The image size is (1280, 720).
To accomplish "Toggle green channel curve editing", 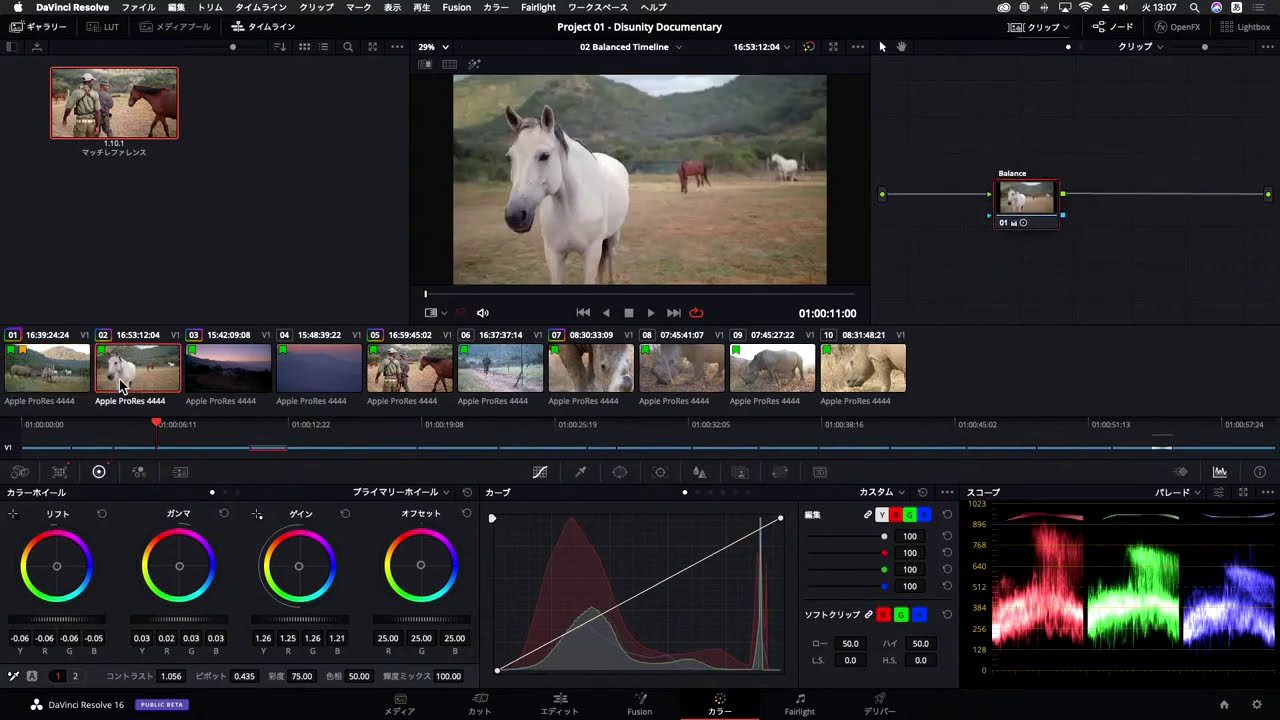I will 910,515.
